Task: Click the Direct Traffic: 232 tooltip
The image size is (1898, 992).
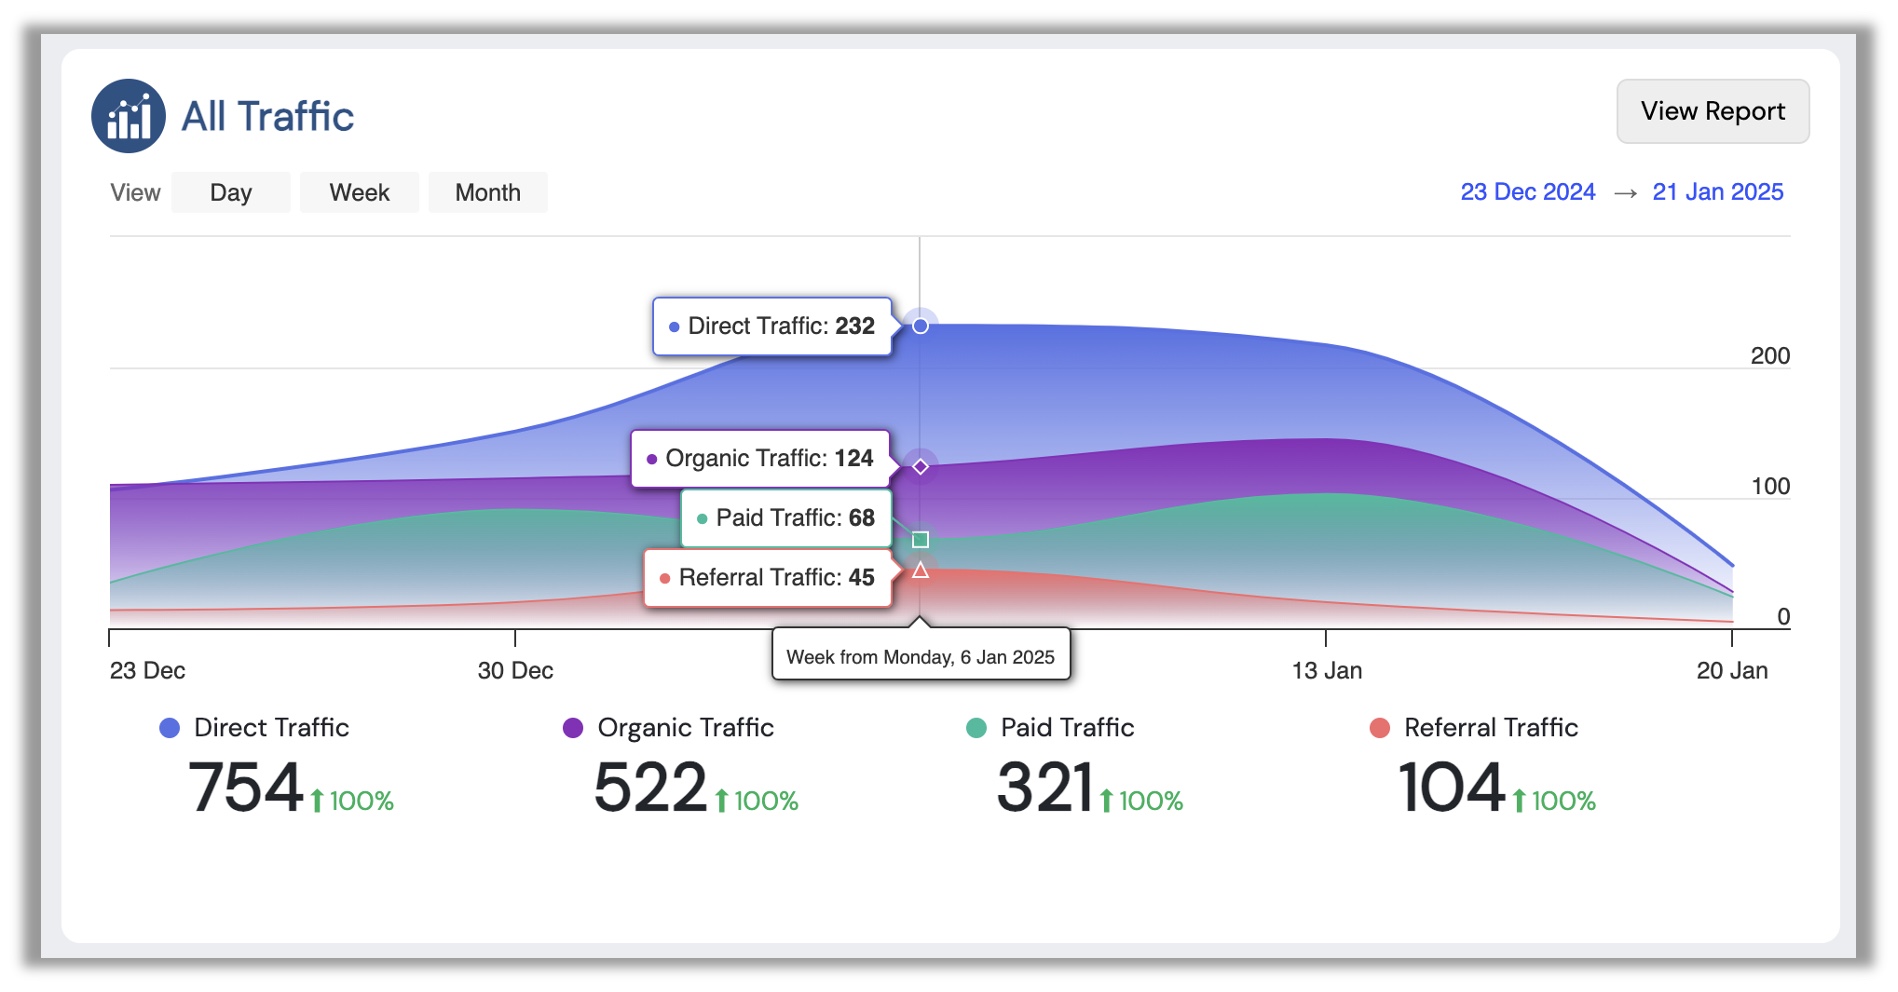Action: [771, 326]
